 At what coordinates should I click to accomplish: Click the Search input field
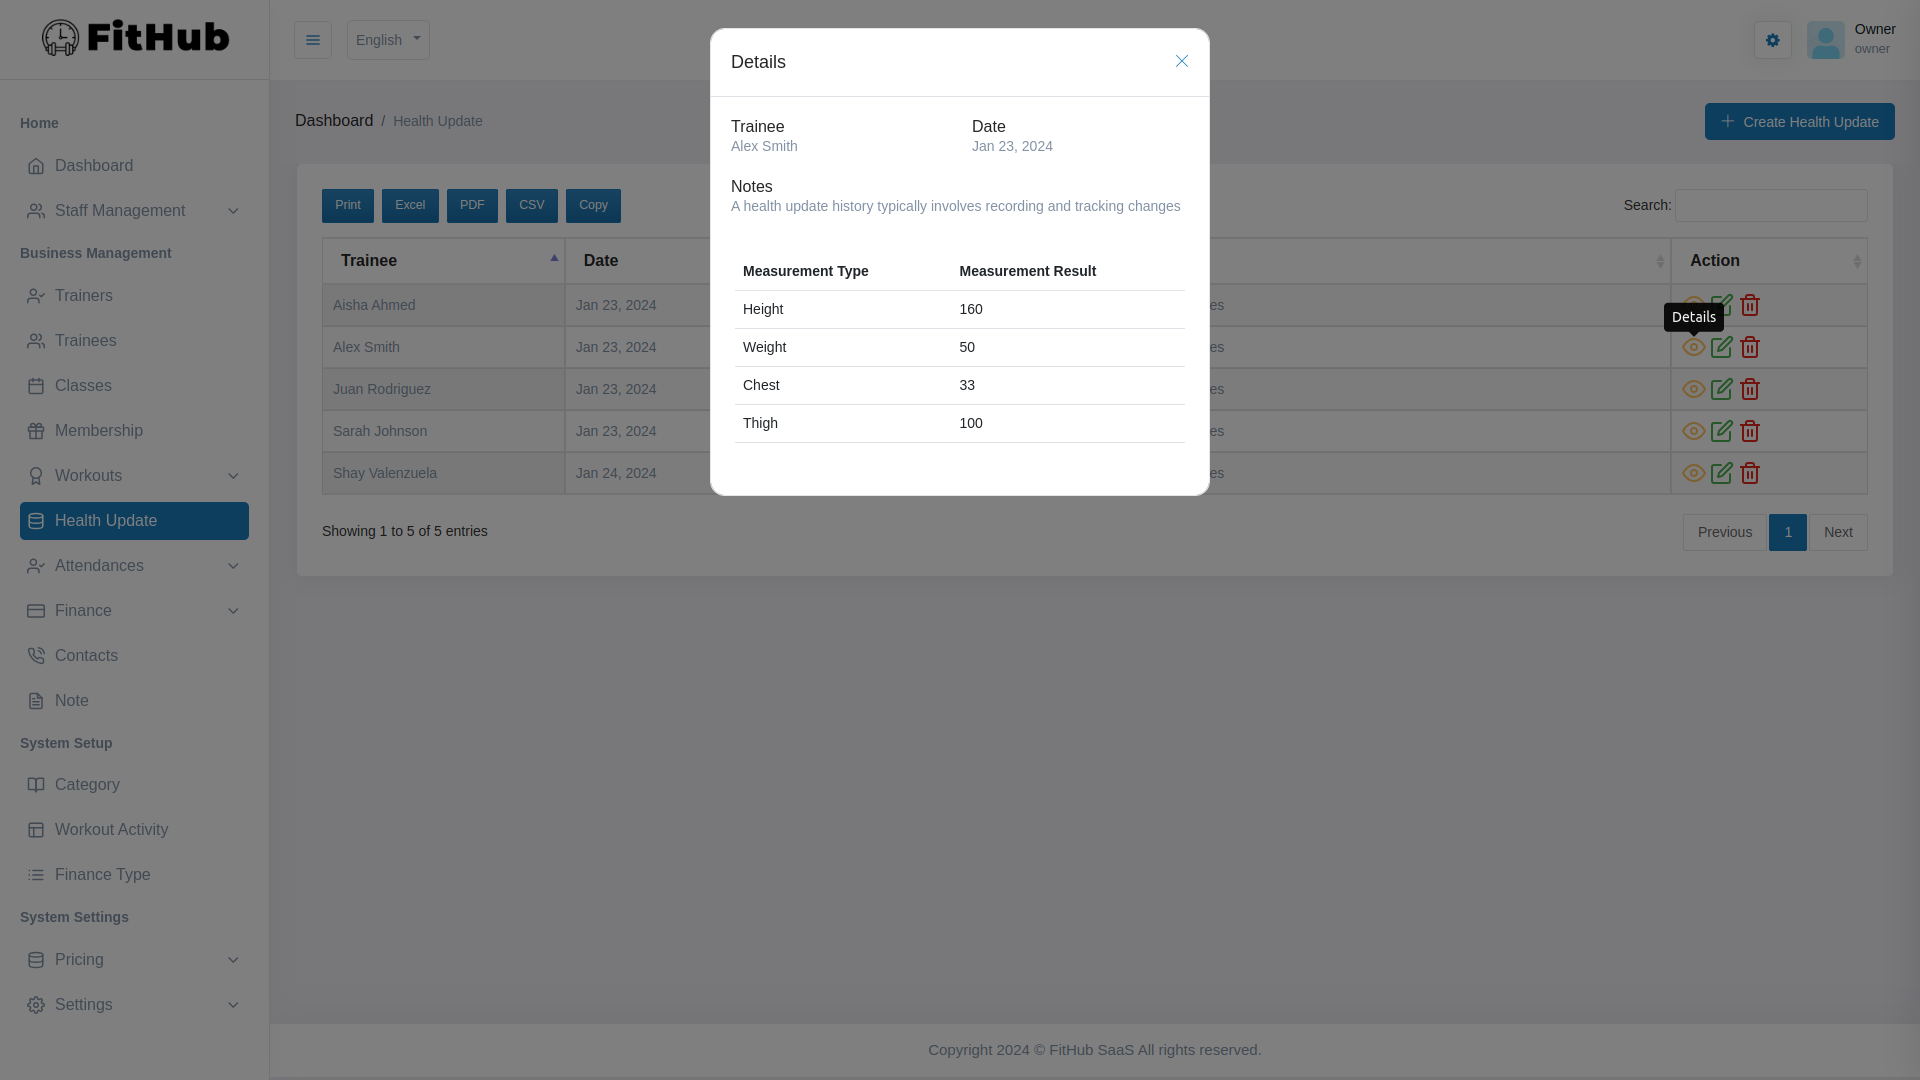(x=1769, y=205)
